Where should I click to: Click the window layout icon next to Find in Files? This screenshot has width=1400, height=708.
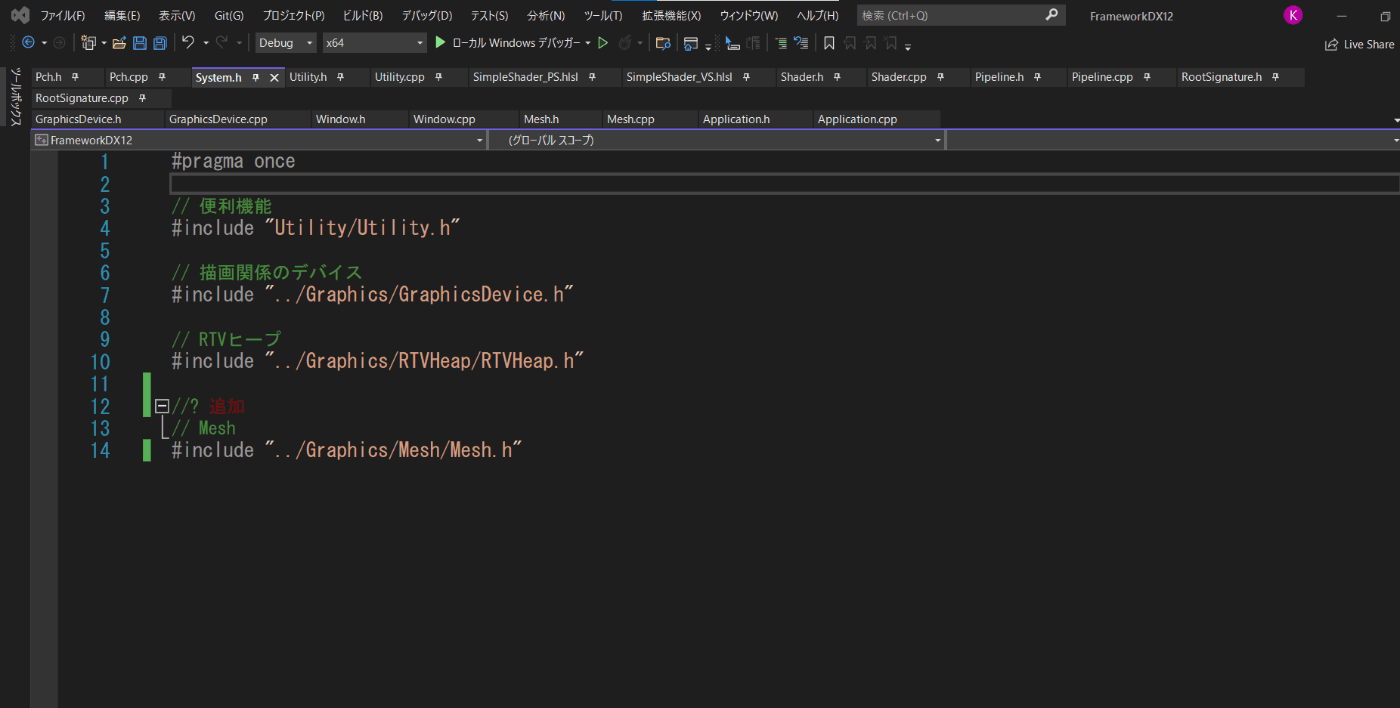(690, 43)
